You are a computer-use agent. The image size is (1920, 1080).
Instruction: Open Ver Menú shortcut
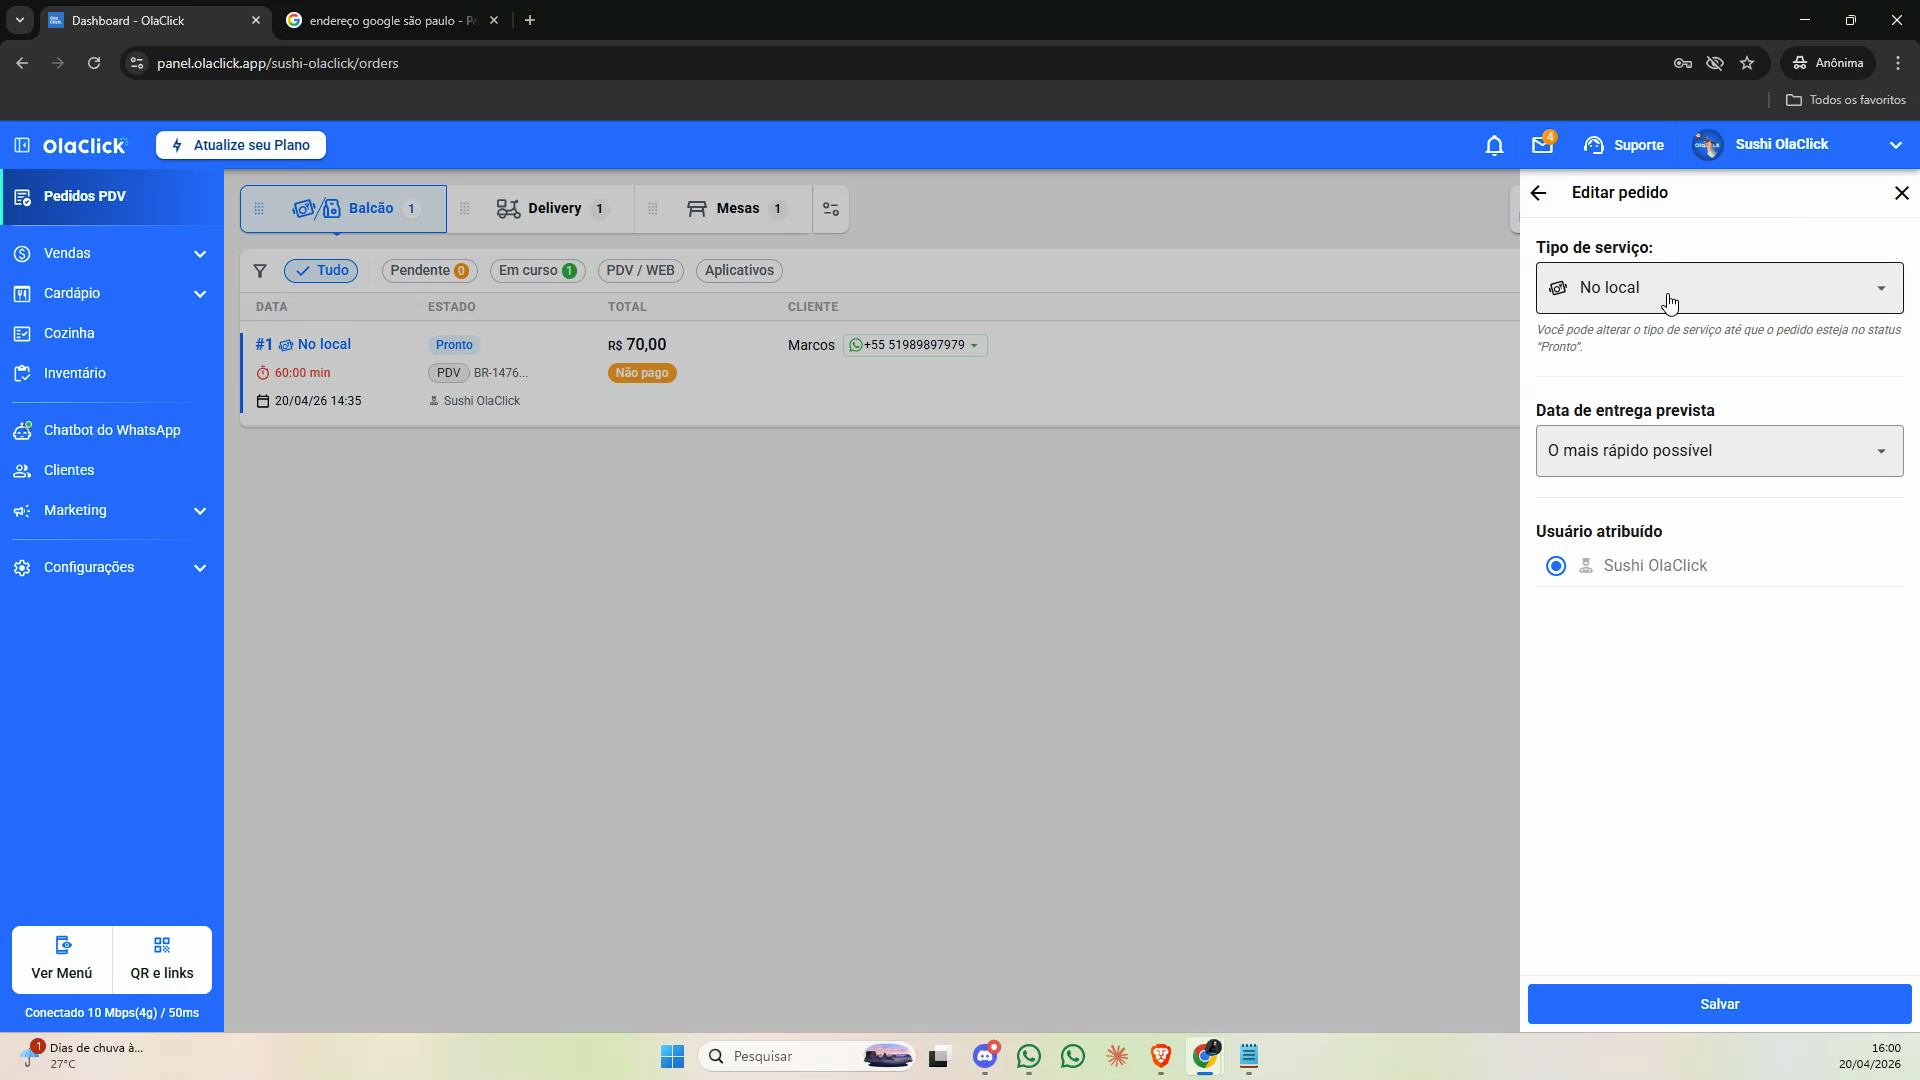[x=62, y=959]
